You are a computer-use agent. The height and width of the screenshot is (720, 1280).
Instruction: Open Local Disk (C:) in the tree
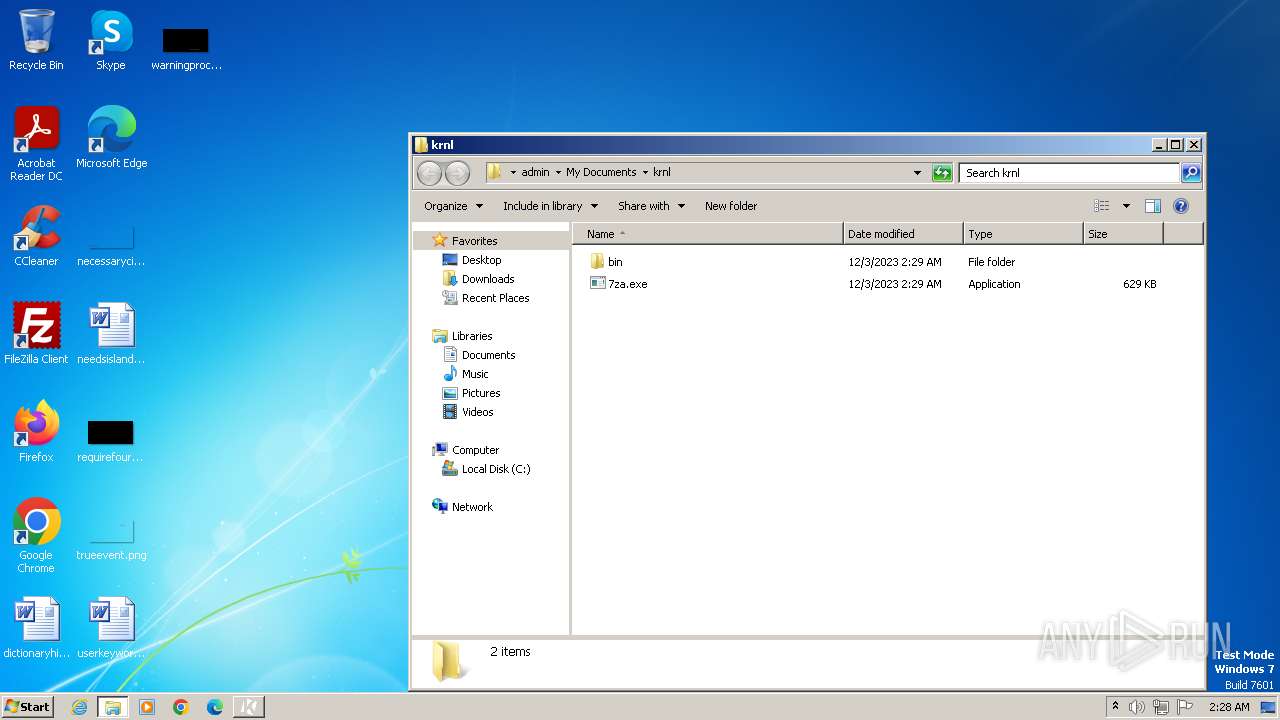[x=495, y=469]
